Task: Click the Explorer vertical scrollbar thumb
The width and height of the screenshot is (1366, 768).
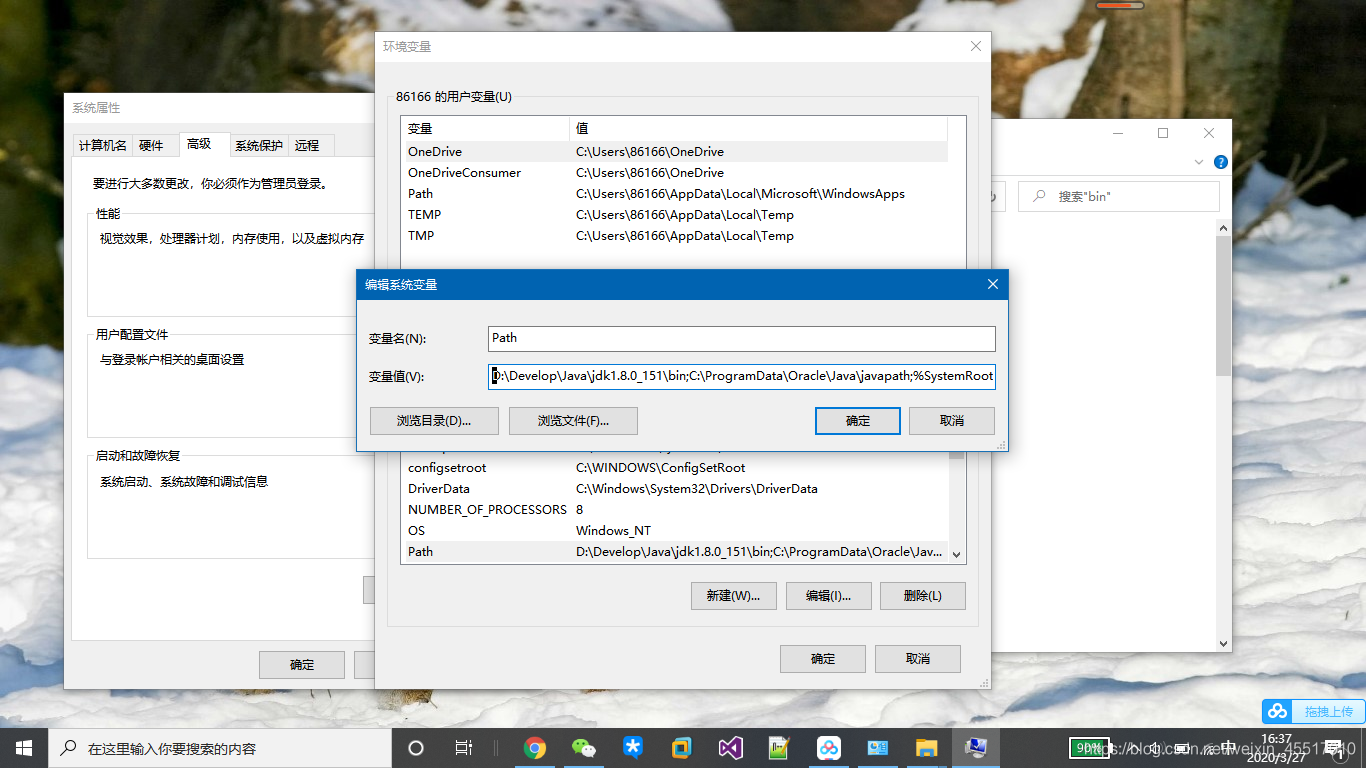Action: click(1223, 306)
